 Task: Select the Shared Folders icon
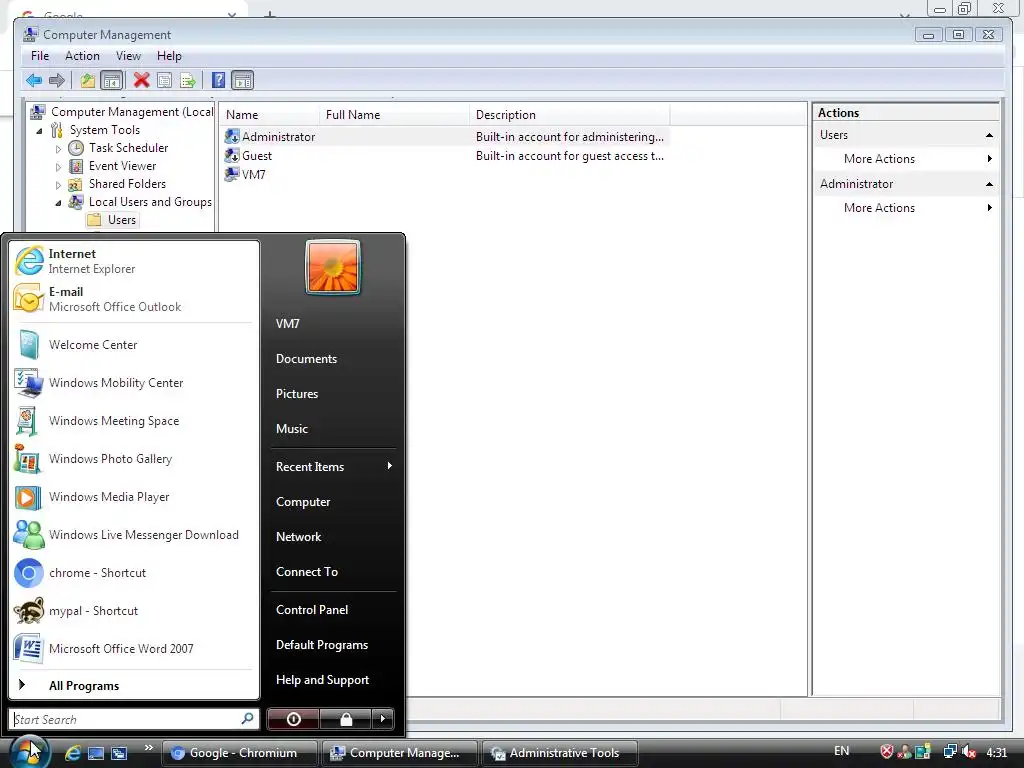pyautogui.click(x=76, y=184)
